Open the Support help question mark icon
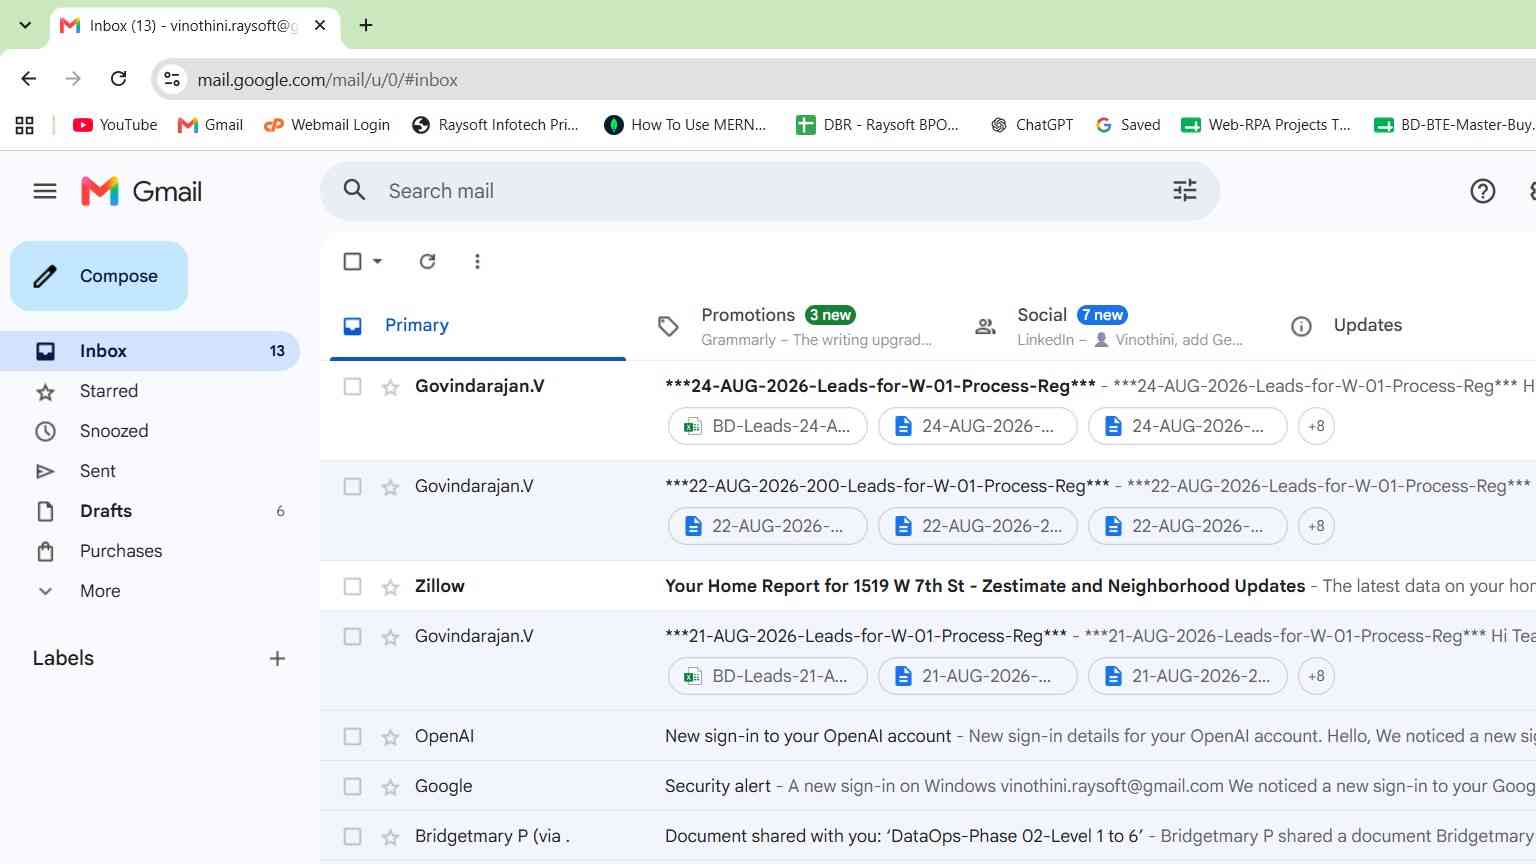 (x=1483, y=191)
